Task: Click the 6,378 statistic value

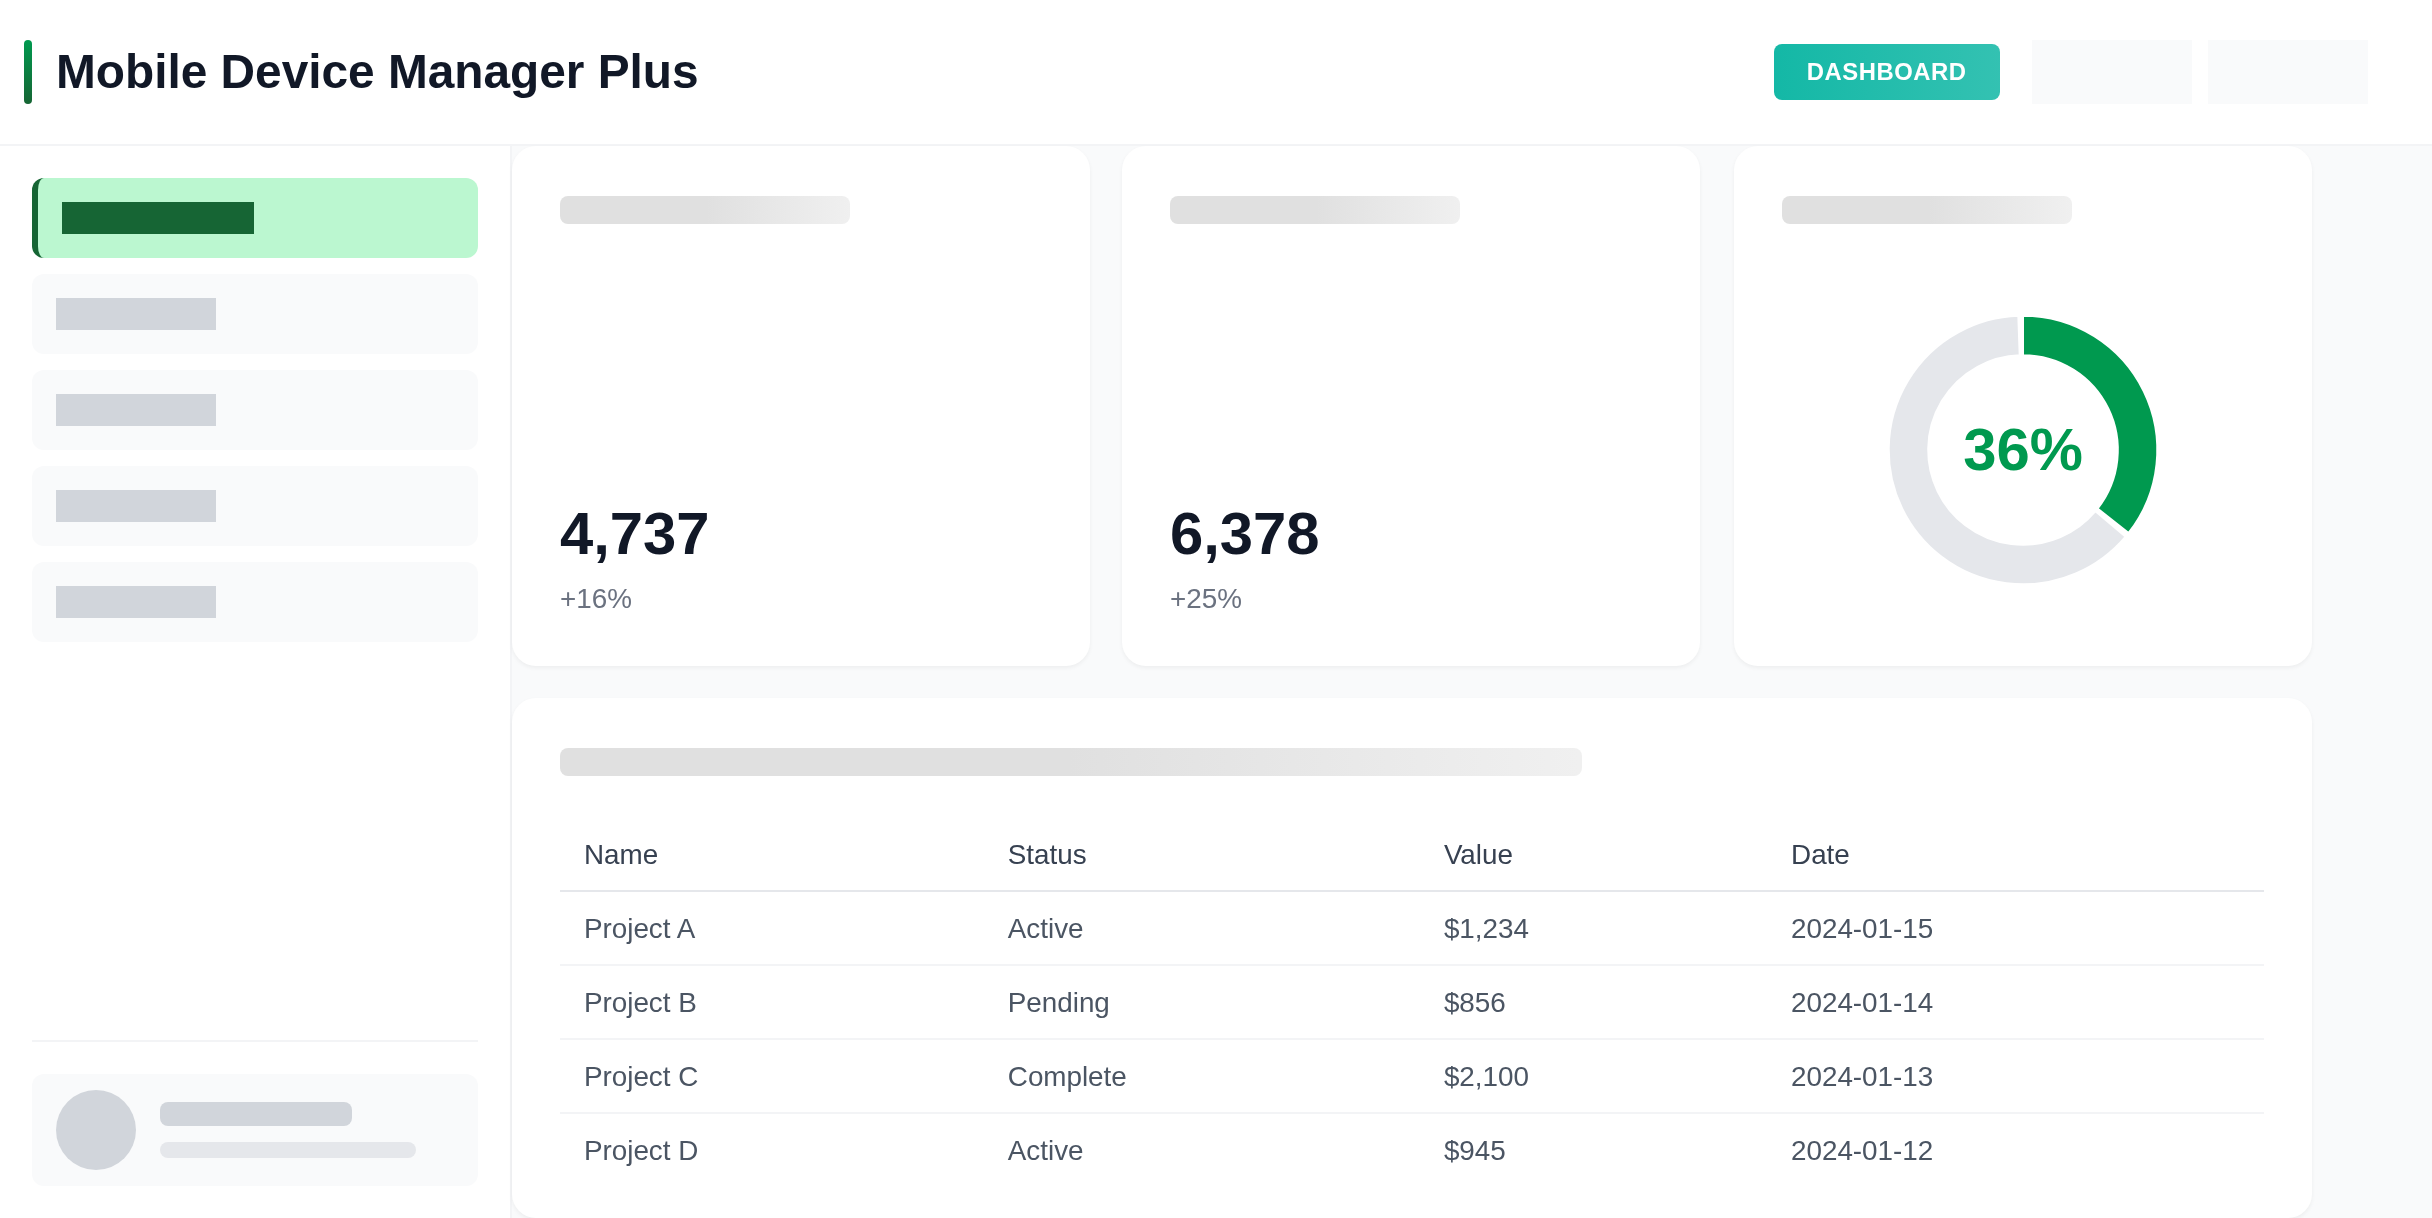Action: 1244,534
